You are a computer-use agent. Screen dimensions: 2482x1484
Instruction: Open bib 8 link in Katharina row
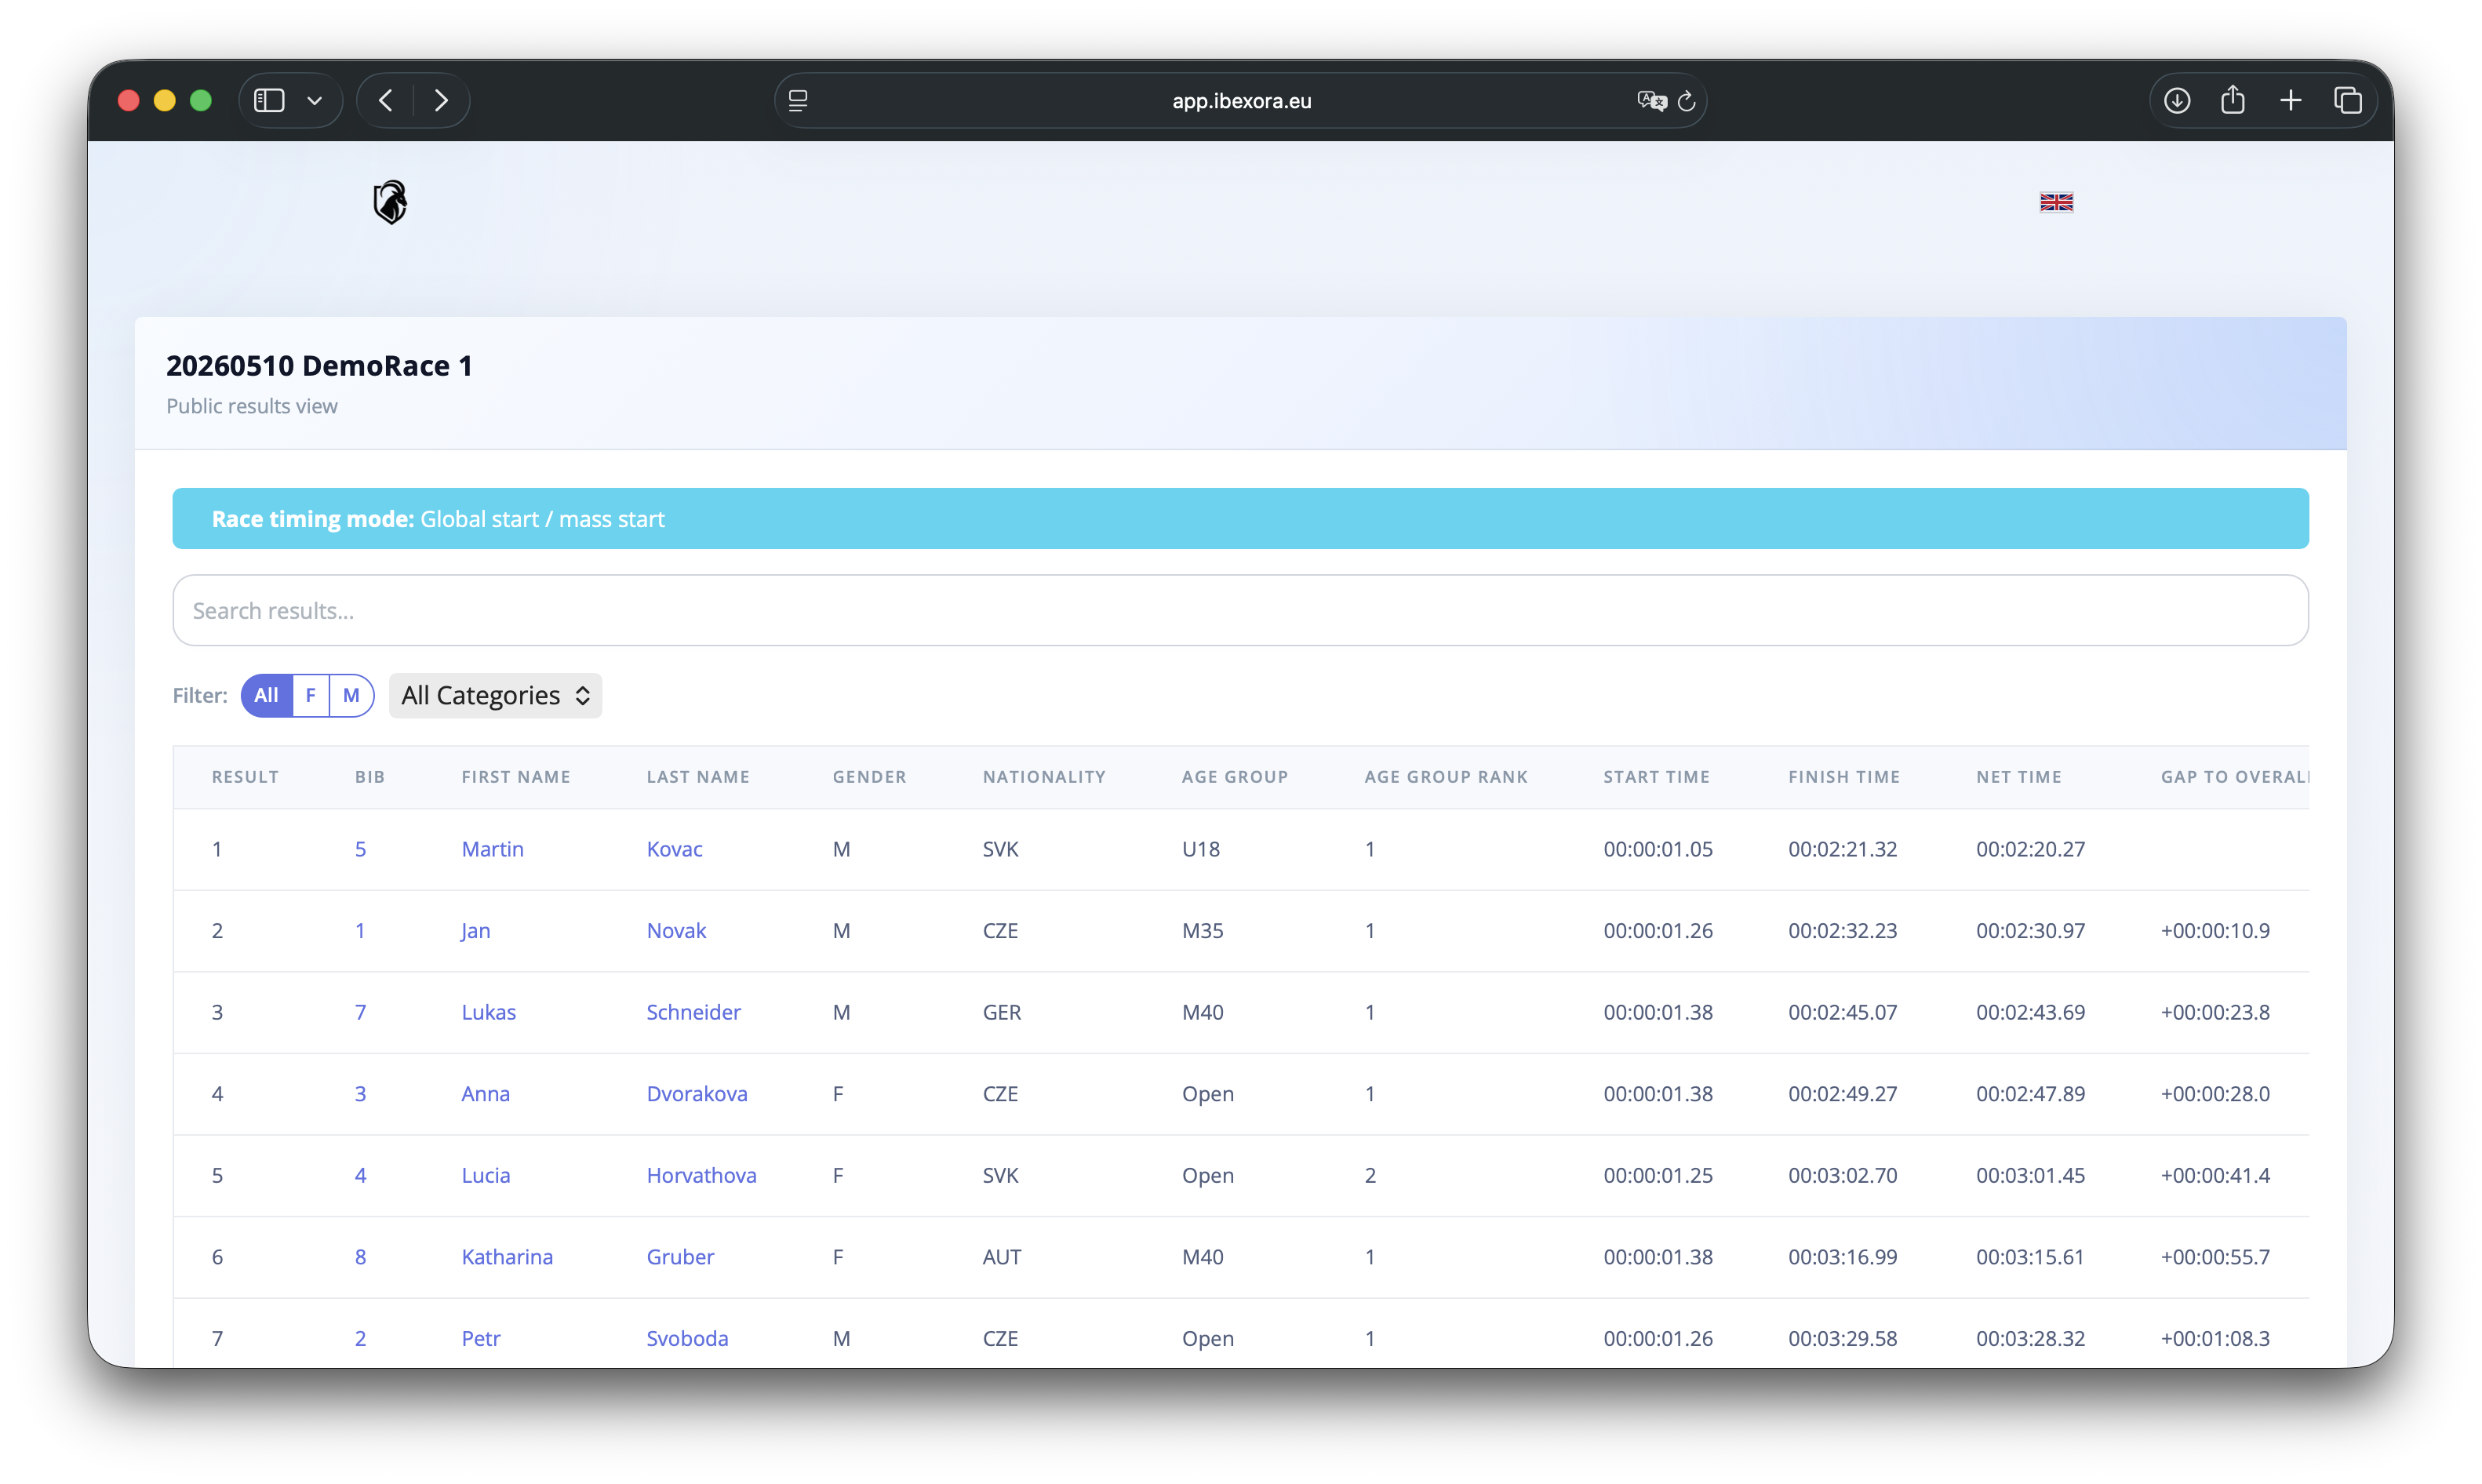coord(360,1257)
